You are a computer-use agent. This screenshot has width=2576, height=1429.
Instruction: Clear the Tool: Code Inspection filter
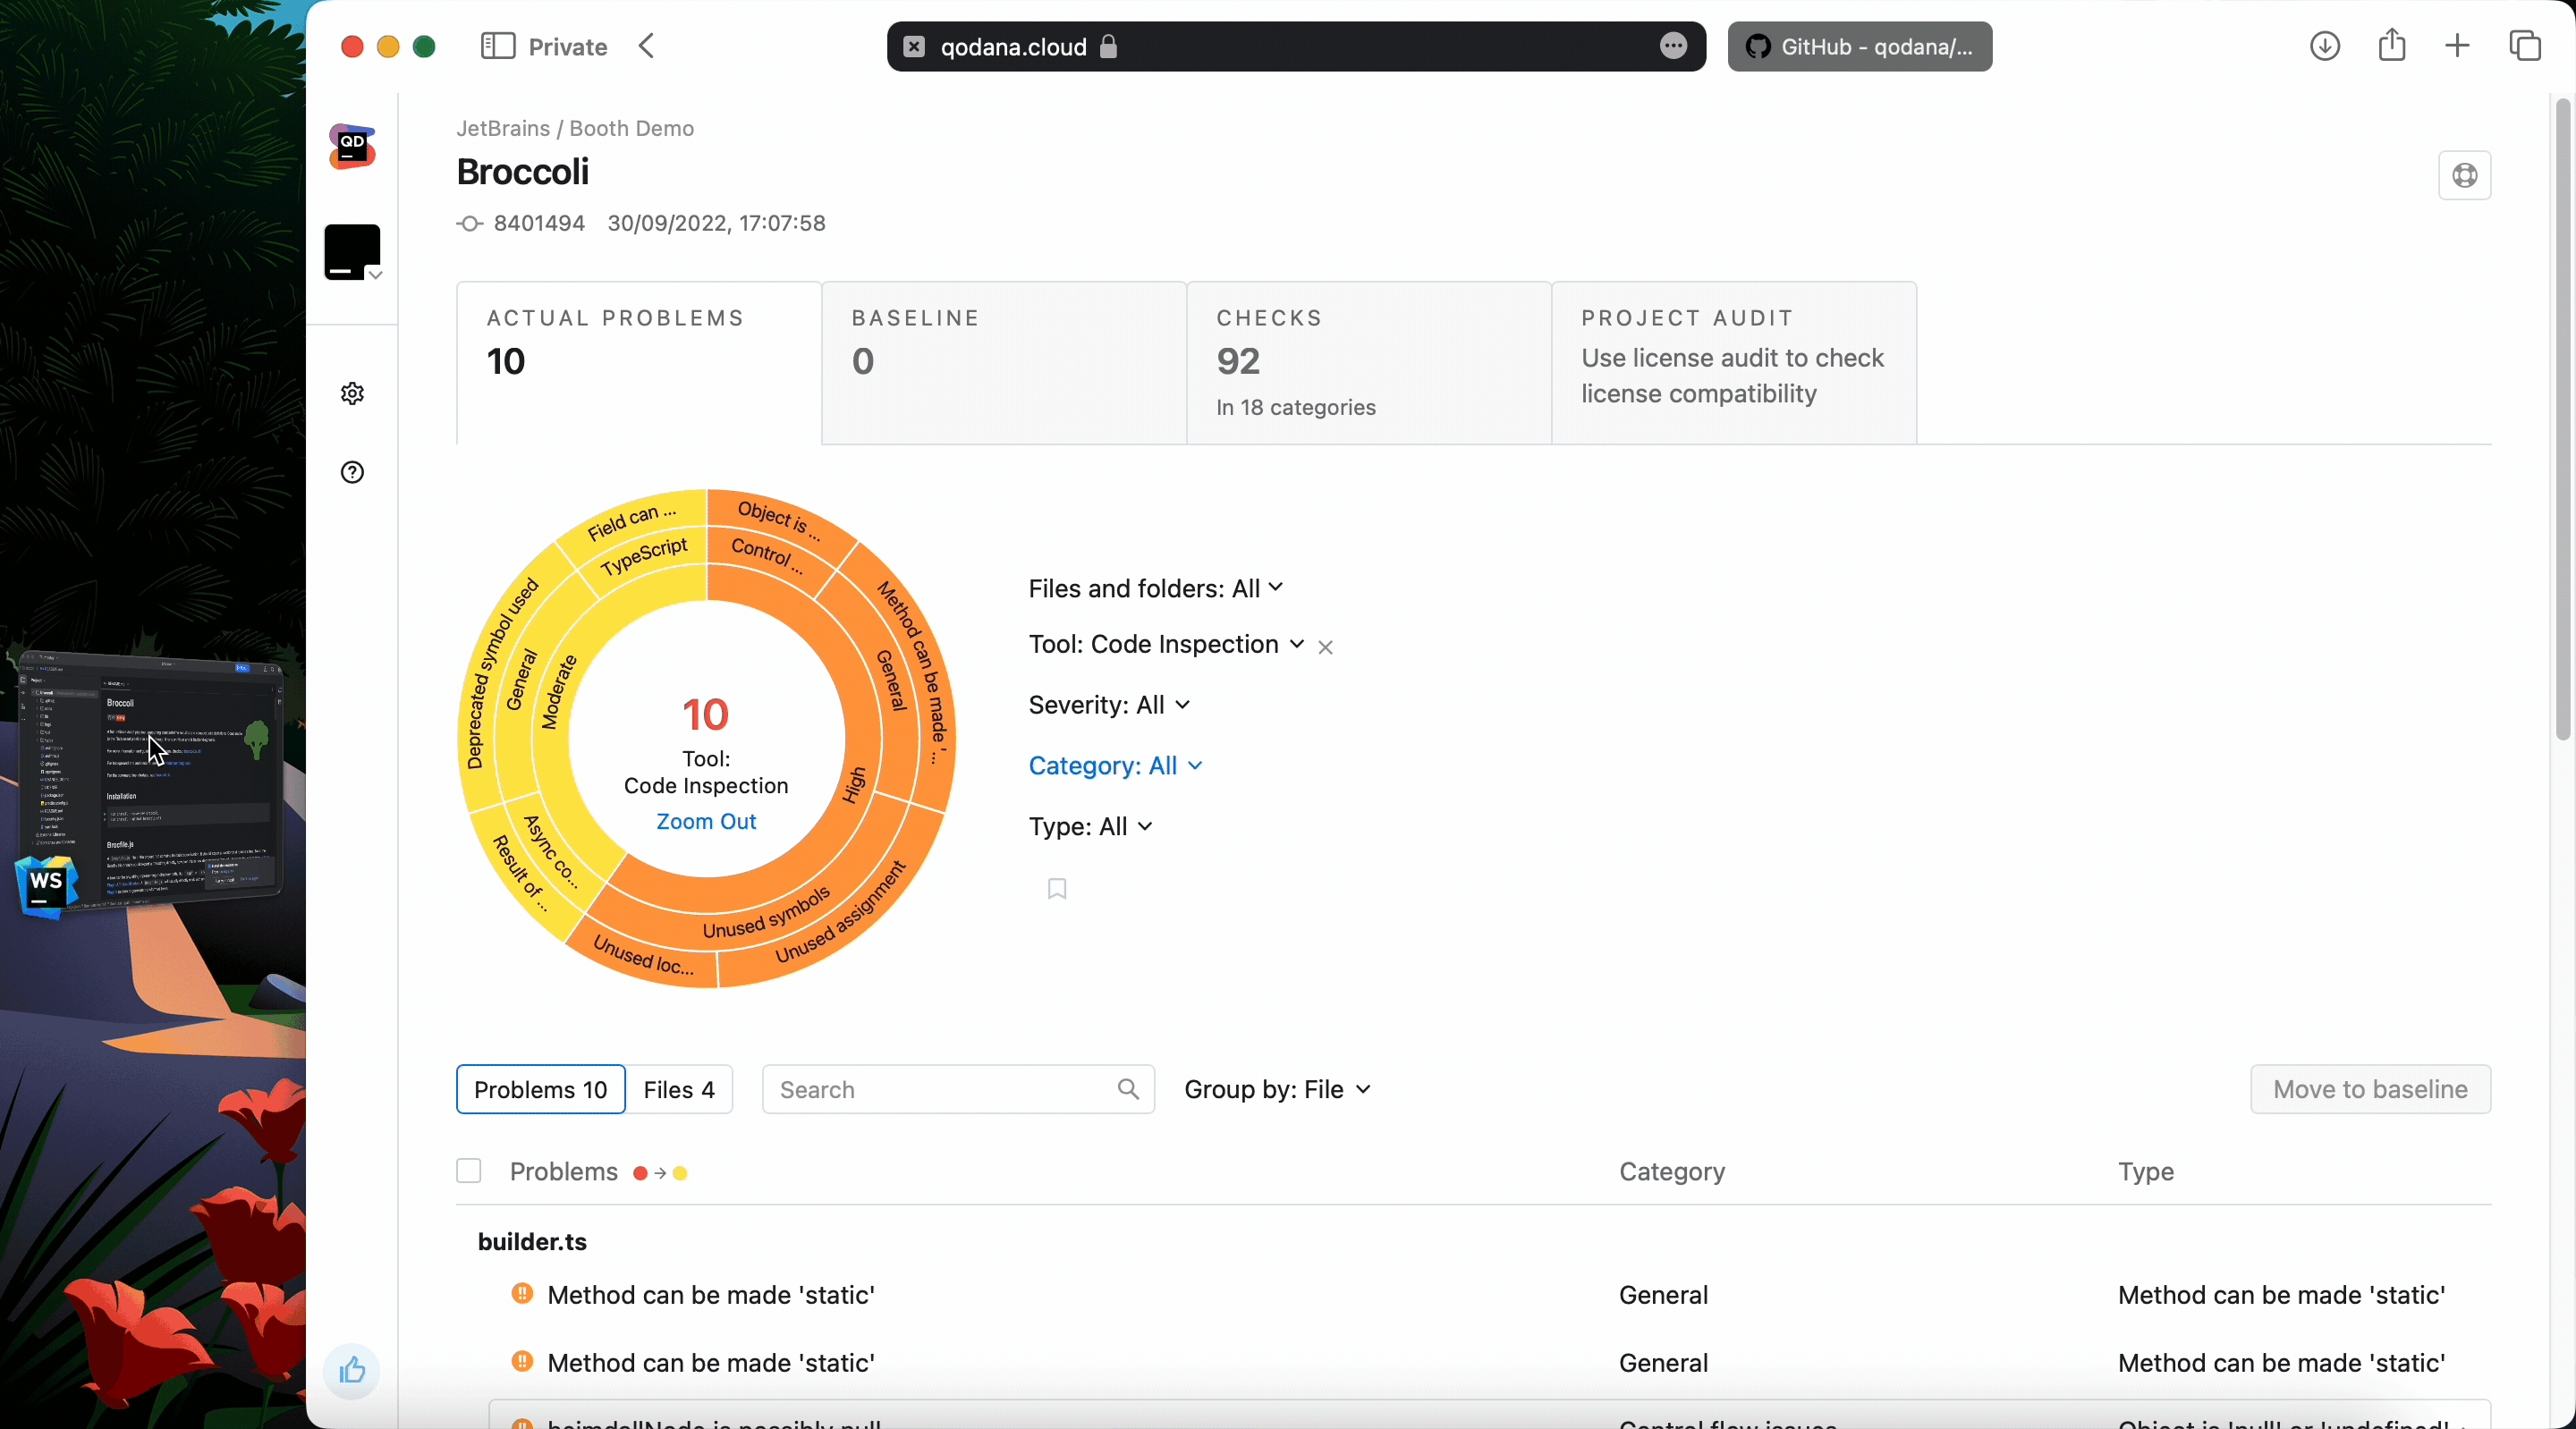[1325, 647]
